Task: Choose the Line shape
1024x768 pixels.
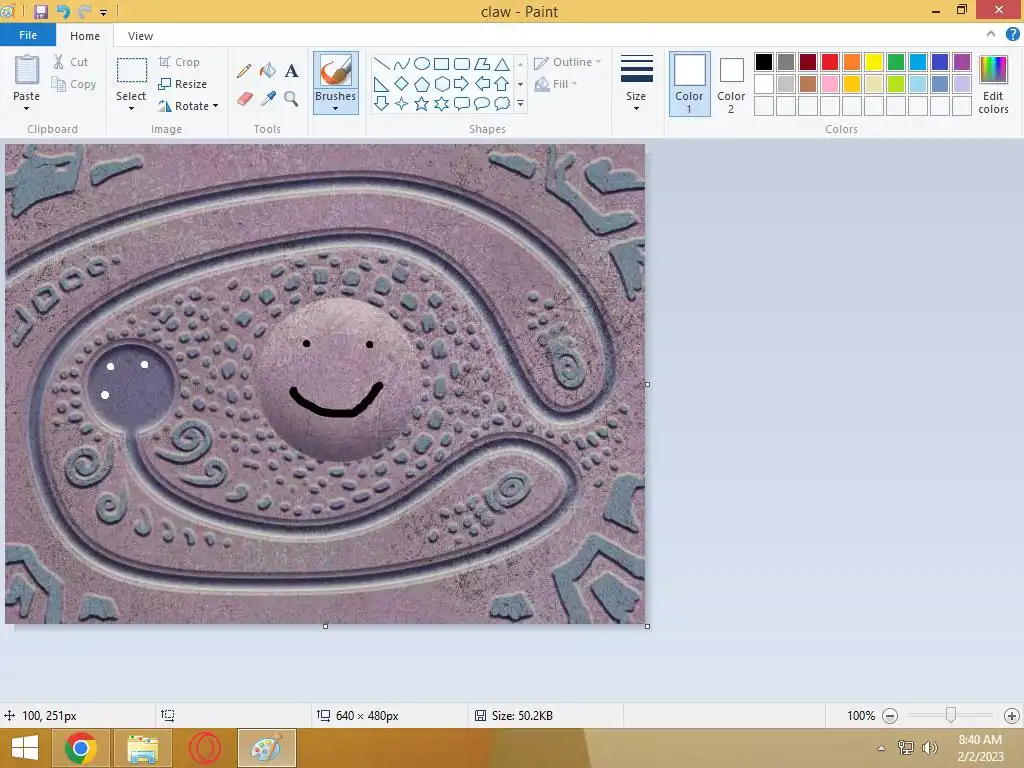Action: (382, 63)
